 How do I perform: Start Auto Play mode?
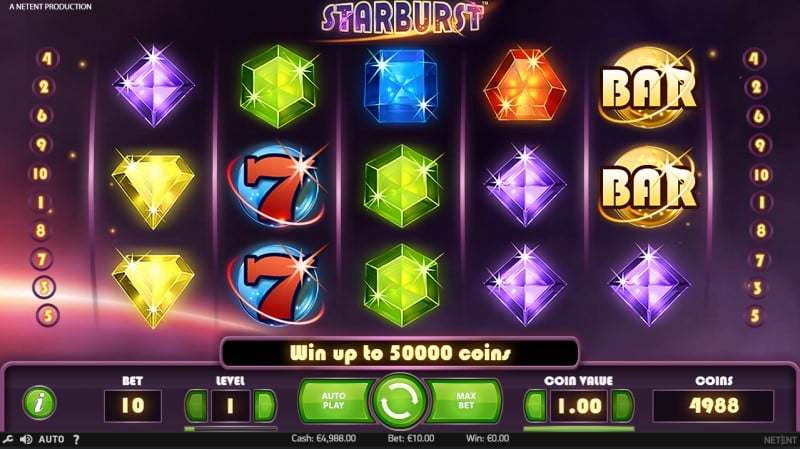coord(334,401)
